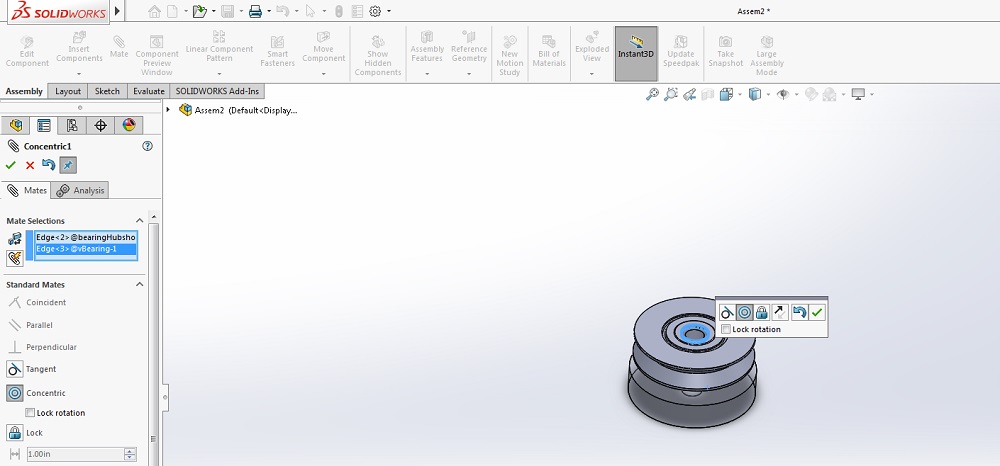1000x466 pixels.
Task: Open Options with the gear icon
Action: [x=375, y=11]
